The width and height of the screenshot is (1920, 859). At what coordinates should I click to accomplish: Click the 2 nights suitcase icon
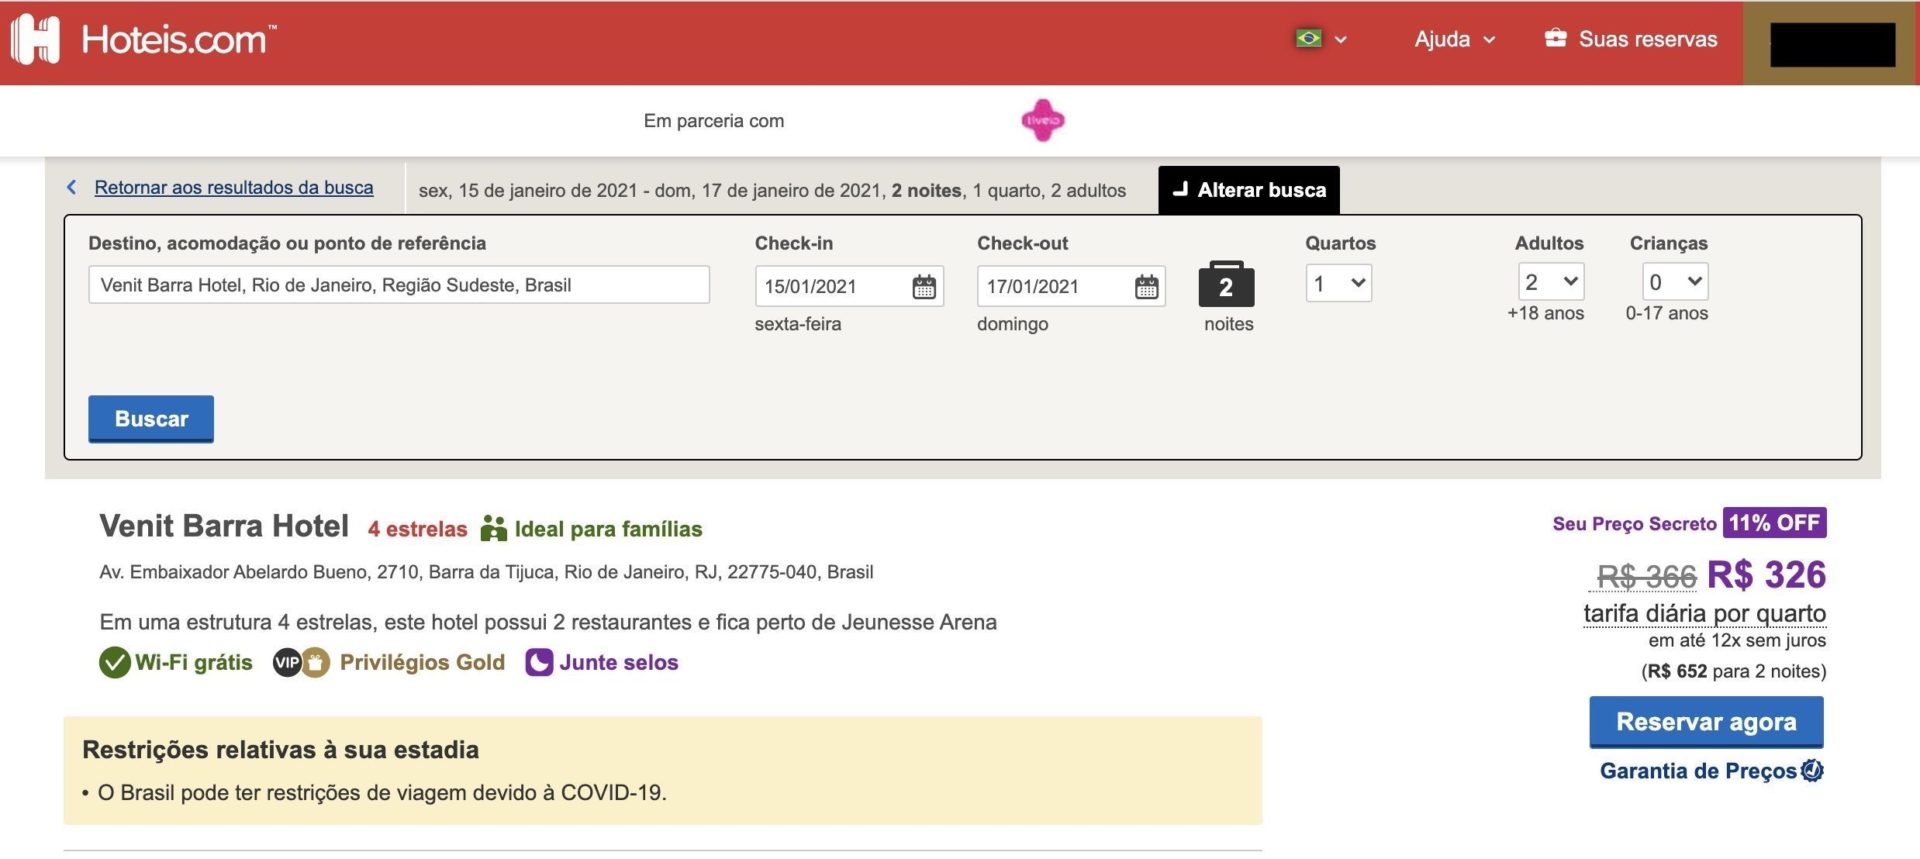[1226, 285]
